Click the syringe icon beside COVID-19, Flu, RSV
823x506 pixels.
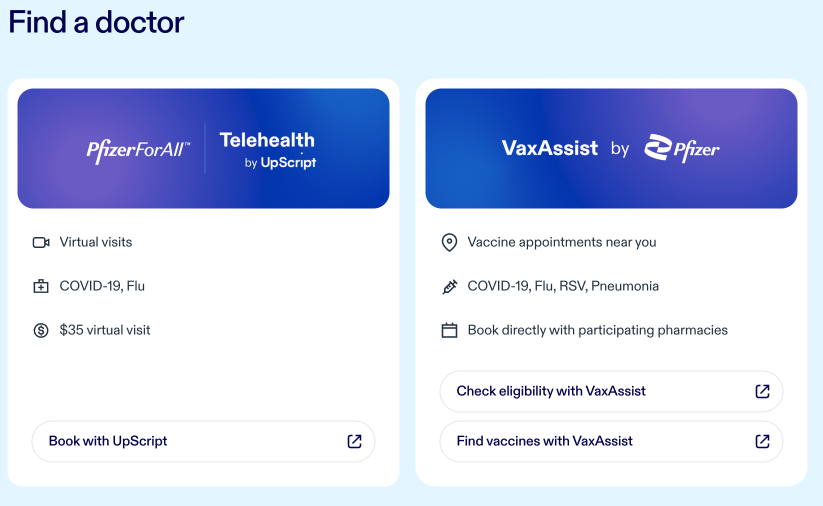pyautogui.click(x=449, y=286)
